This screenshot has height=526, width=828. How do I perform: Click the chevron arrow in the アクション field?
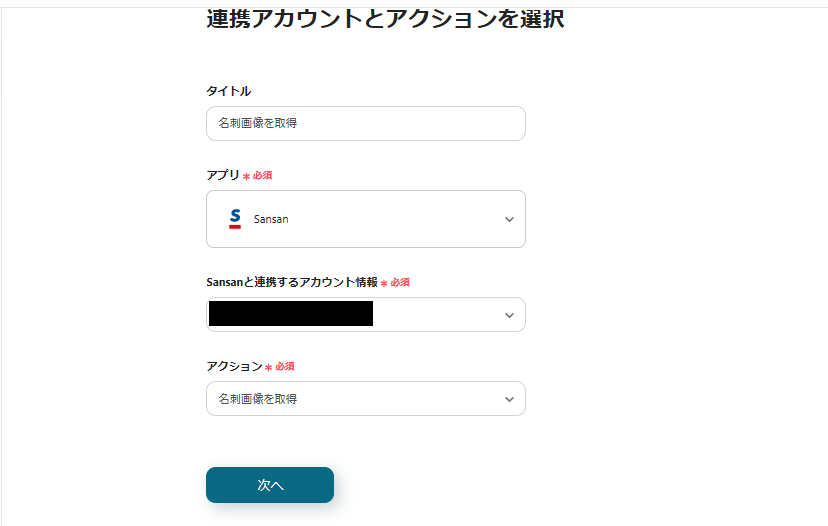[509, 399]
